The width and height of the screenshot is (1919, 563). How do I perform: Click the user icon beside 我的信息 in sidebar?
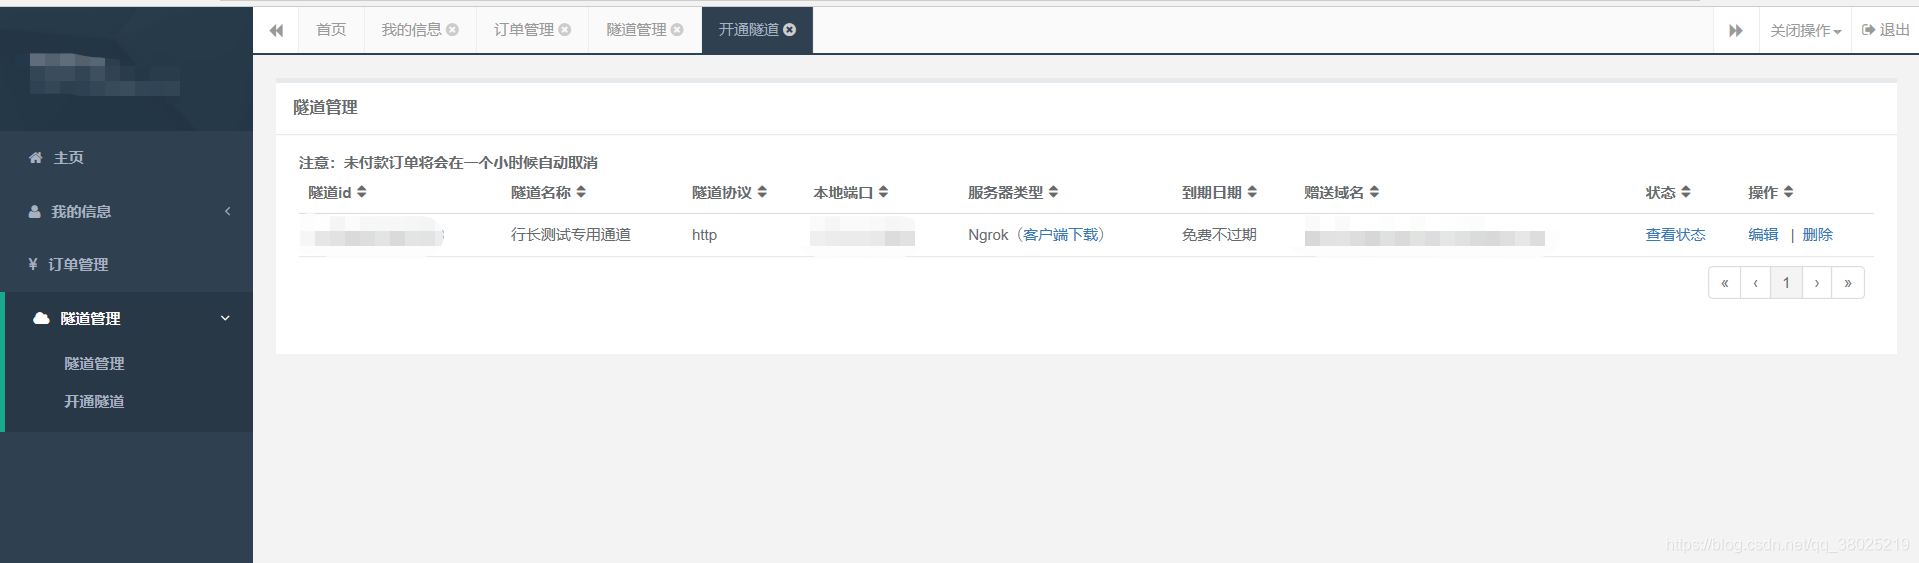click(35, 212)
